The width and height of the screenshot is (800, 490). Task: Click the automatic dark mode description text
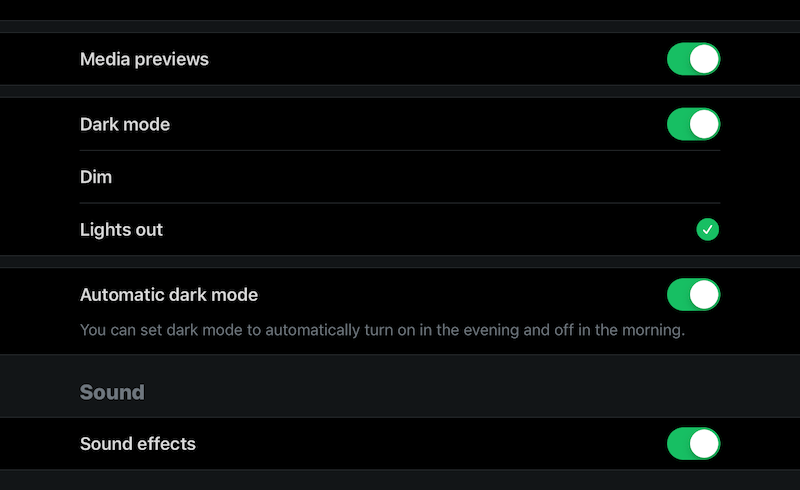point(382,330)
